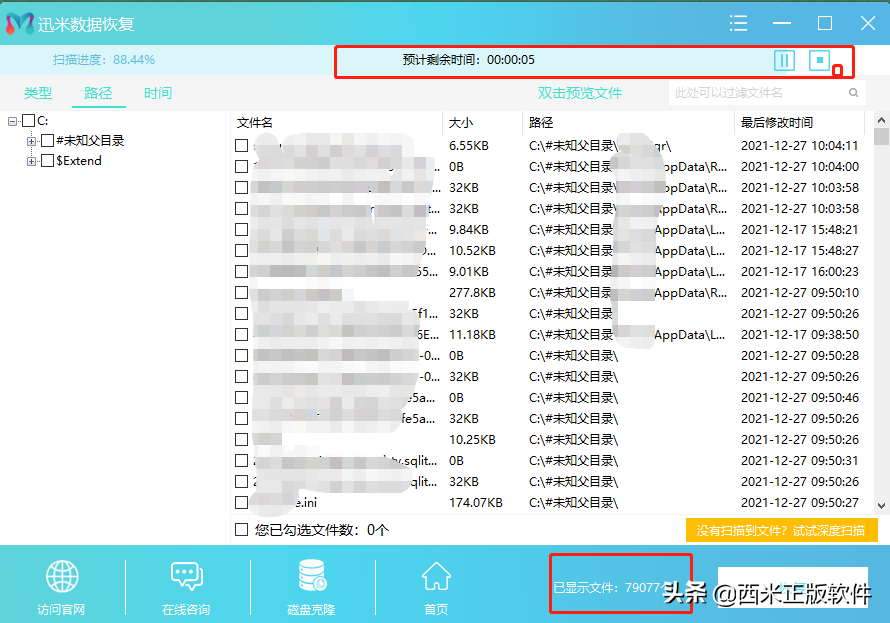
Task: Collapse the C: tree node
Action: pos(12,121)
